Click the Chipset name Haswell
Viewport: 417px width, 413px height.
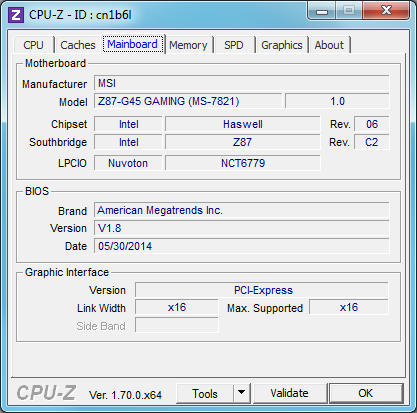pyautogui.click(x=243, y=124)
